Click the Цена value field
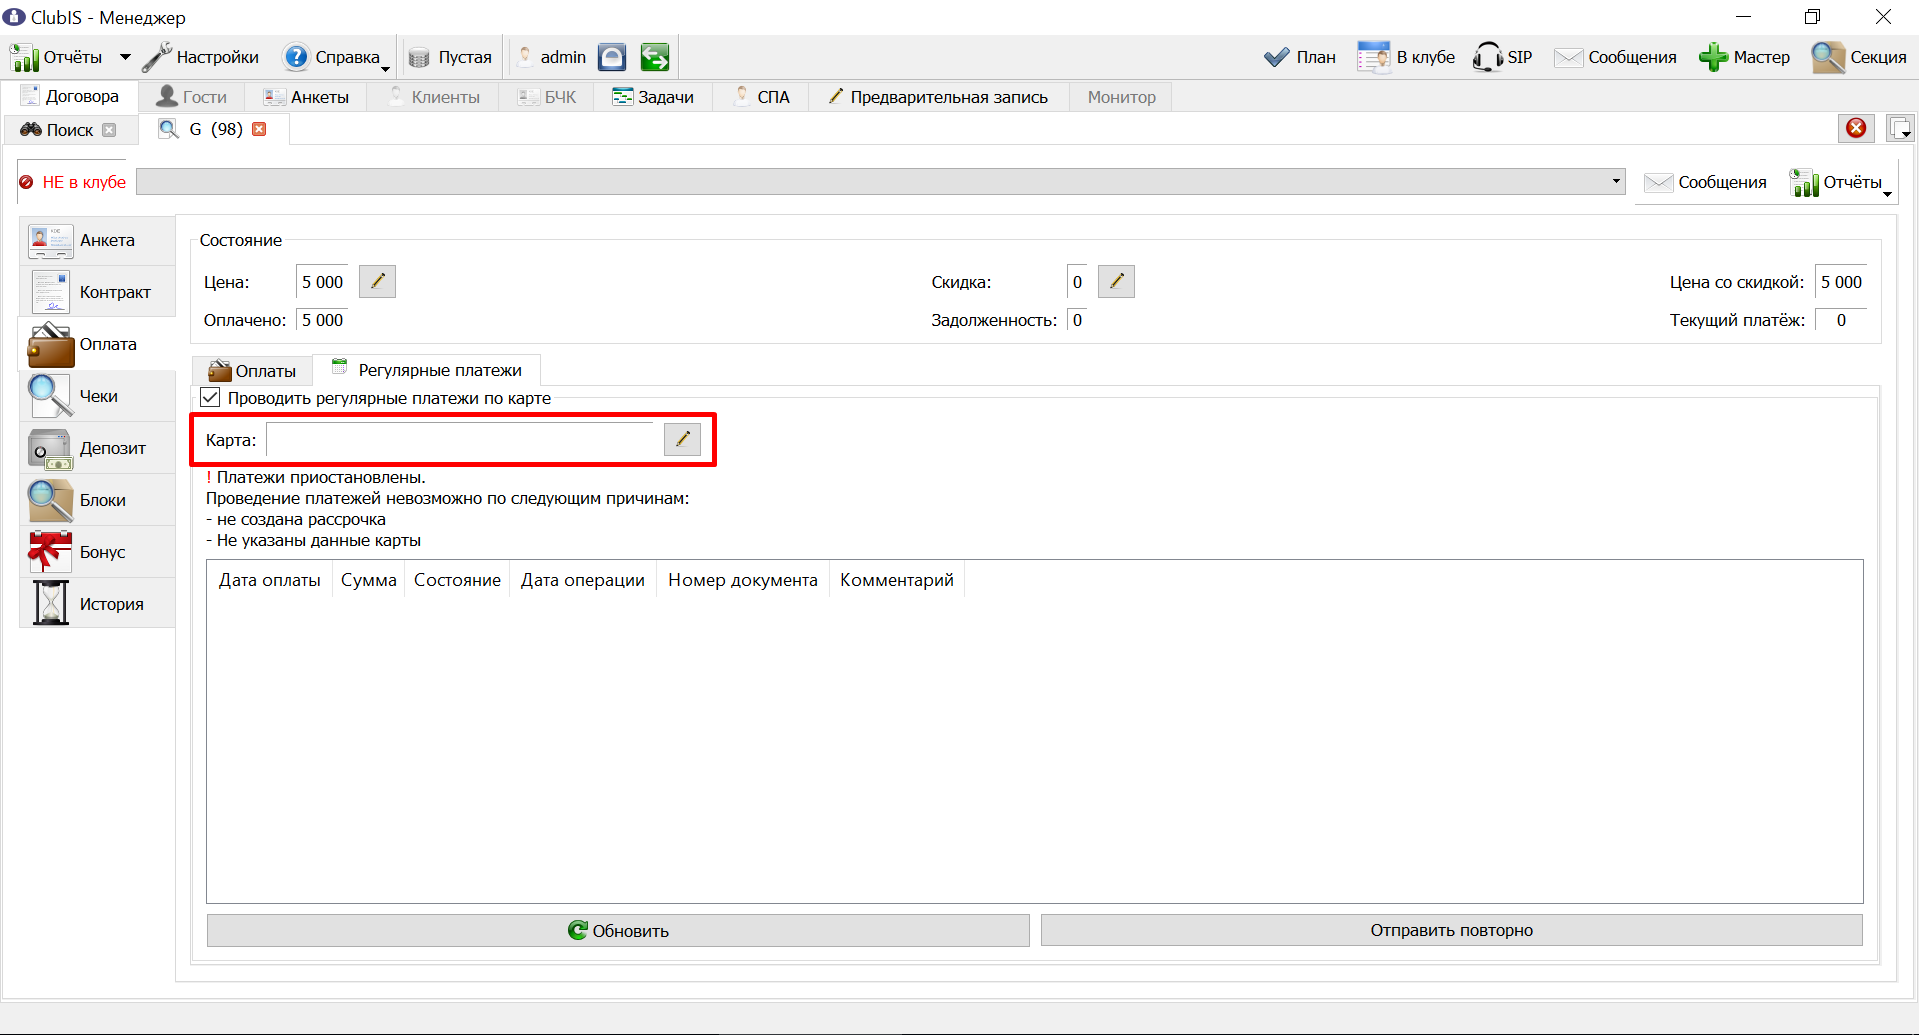Screen dimensions: 1919x1035 point(324,282)
